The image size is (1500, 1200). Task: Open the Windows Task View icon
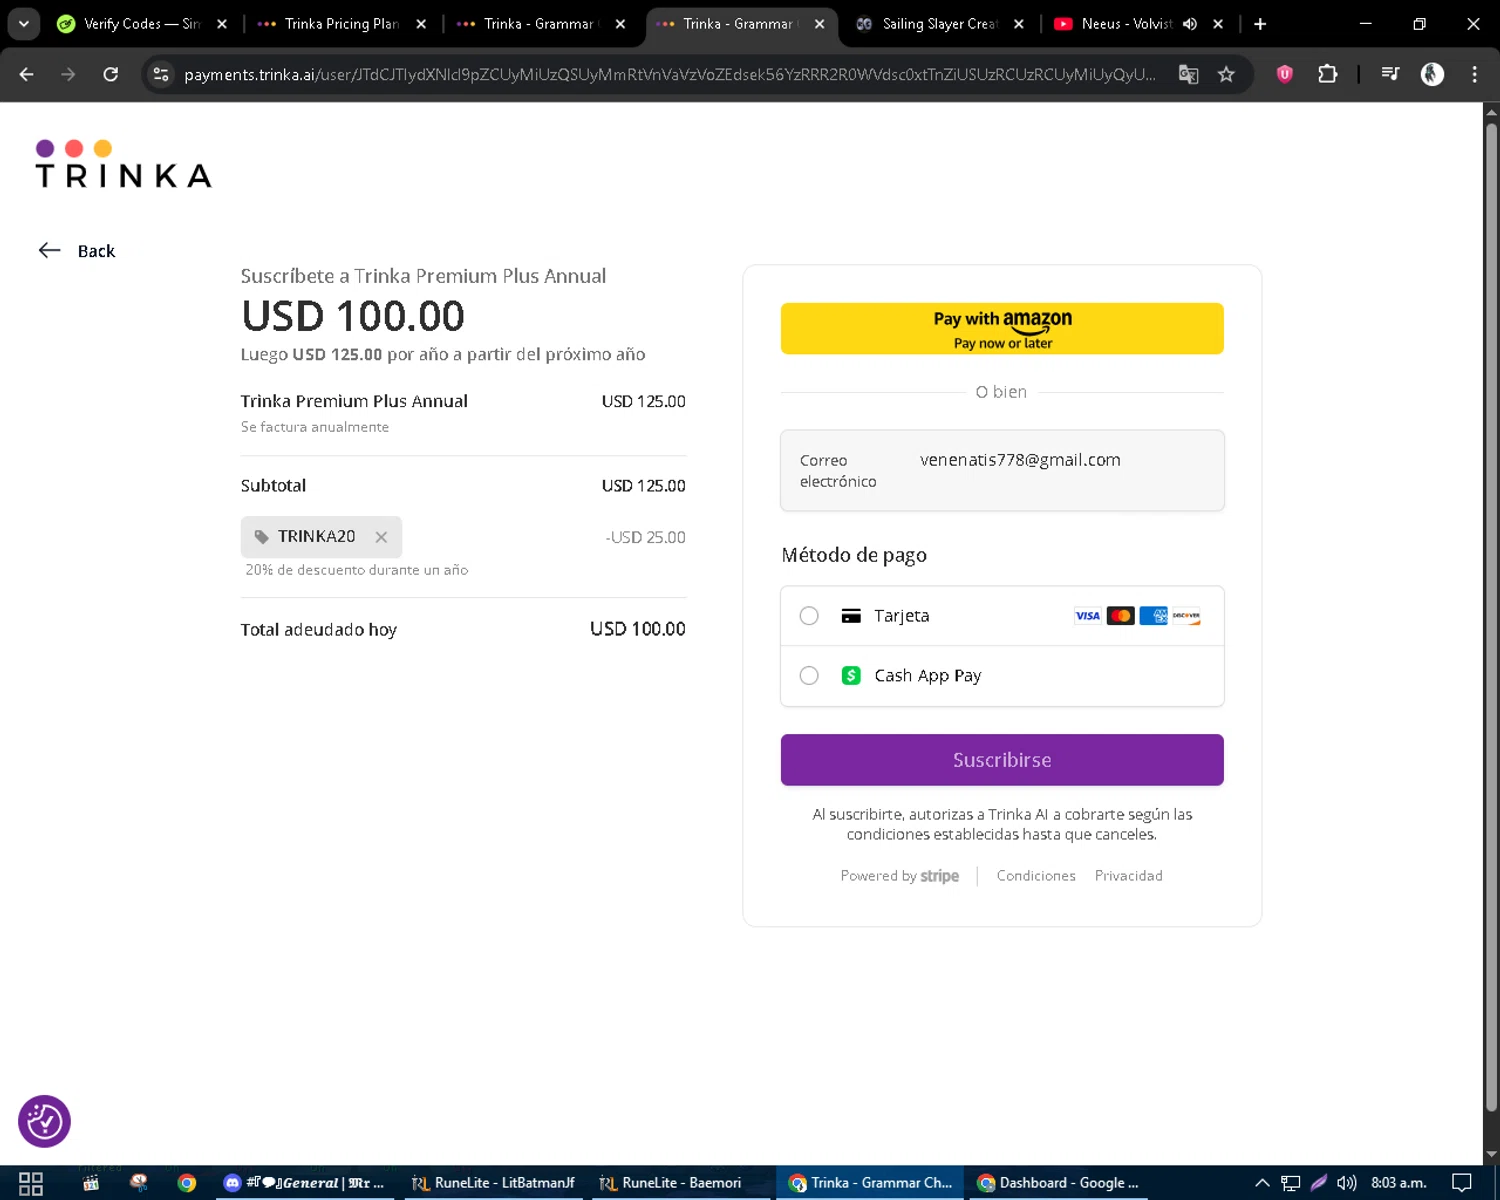tap(31, 1183)
